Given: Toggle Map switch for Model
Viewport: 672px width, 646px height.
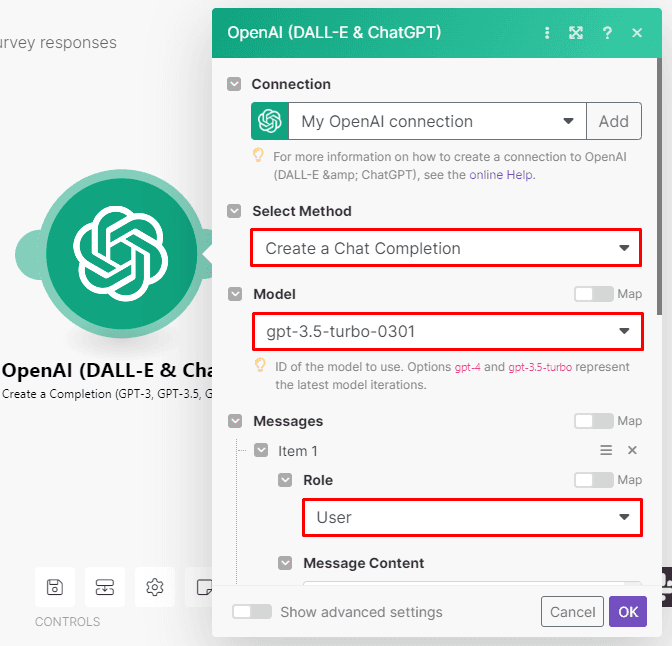Looking at the screenshot, I should 594,294.
